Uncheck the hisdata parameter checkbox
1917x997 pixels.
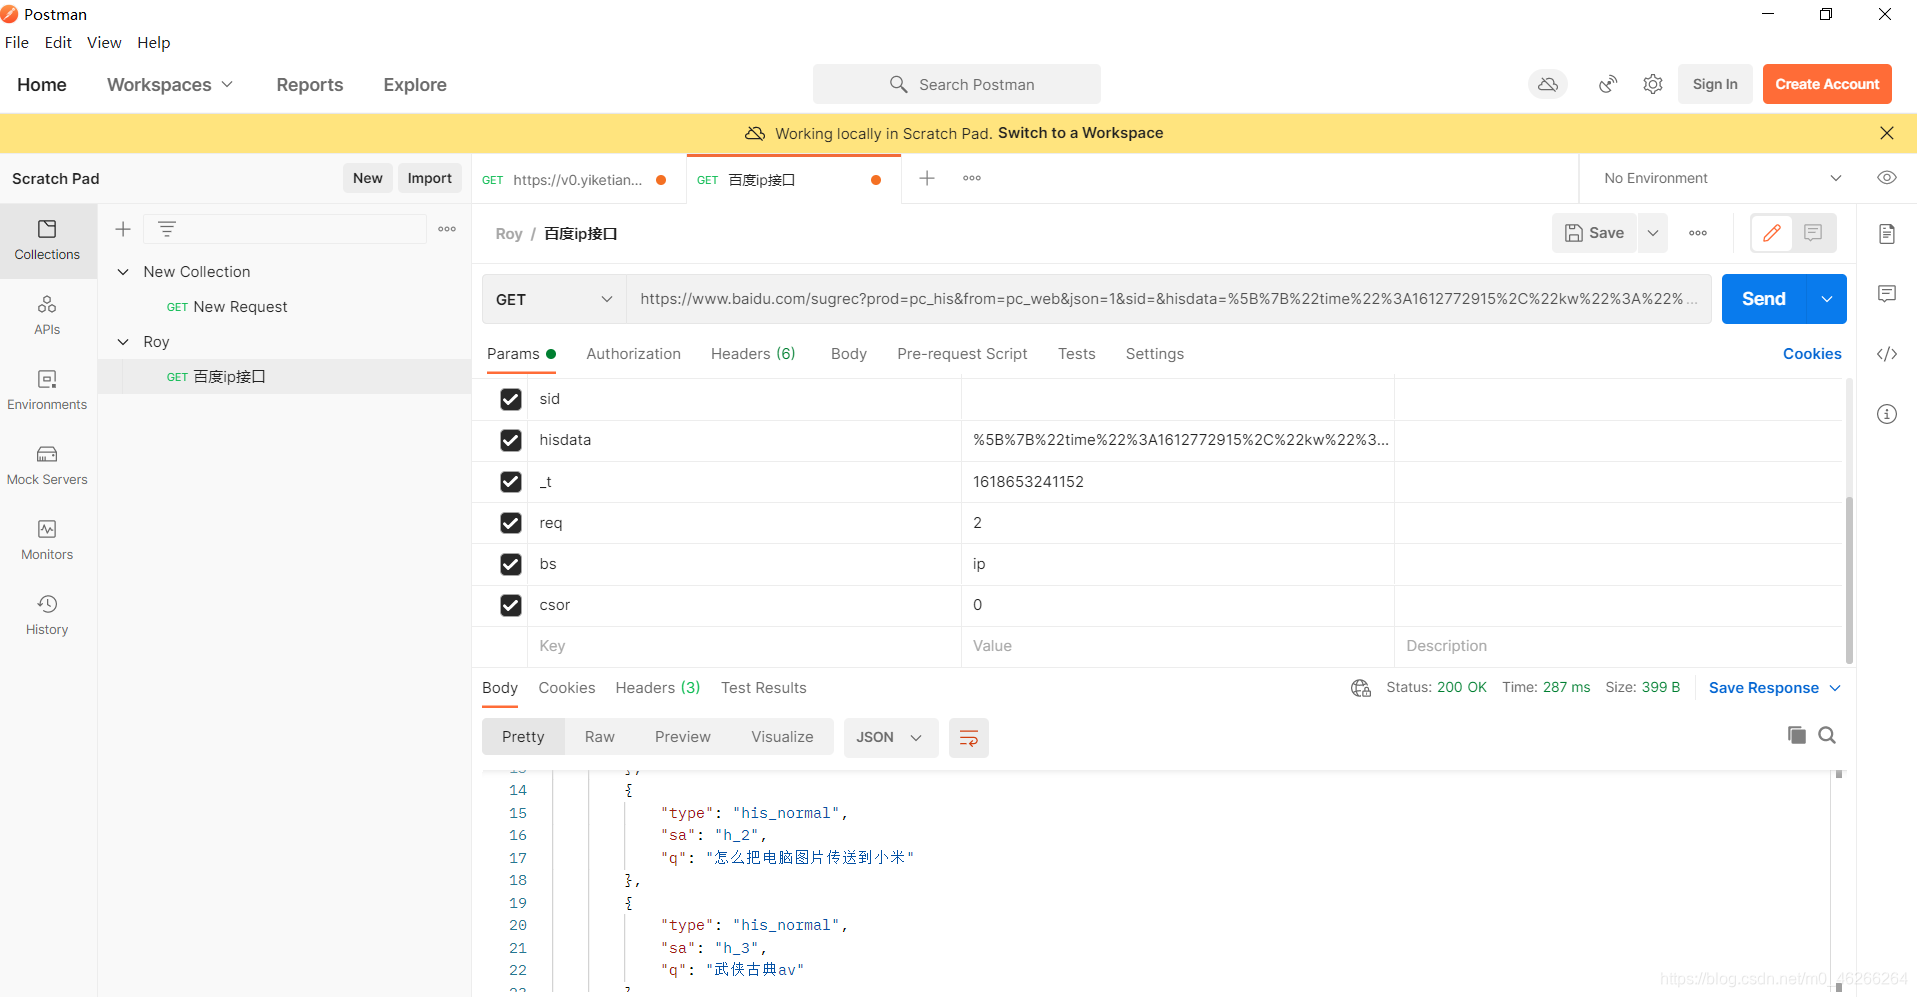511,440
